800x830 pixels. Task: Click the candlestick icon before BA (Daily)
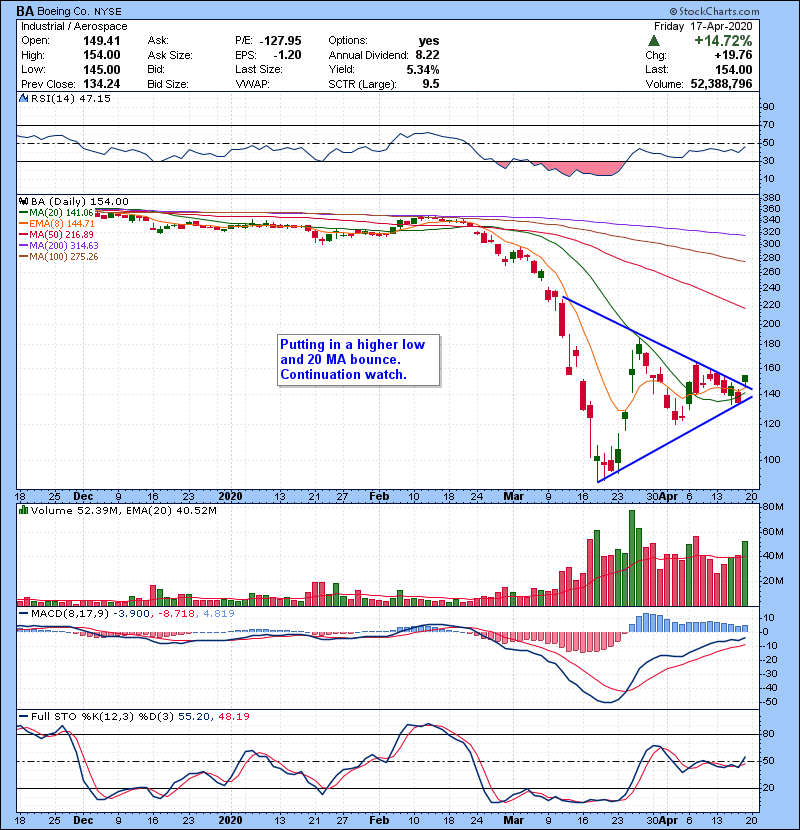[23, 201]
